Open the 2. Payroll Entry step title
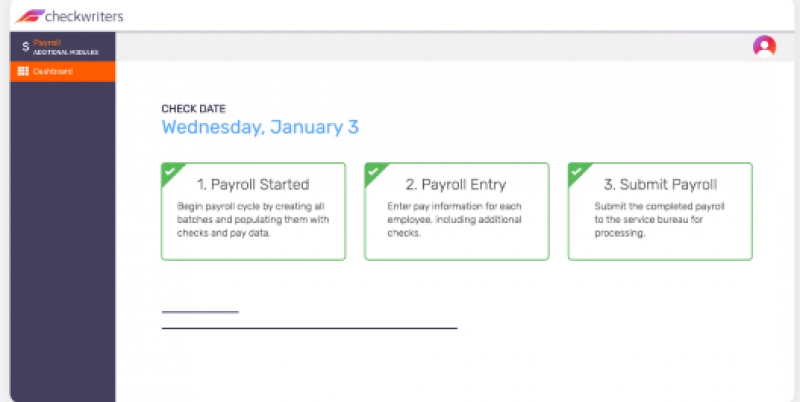Viewport: 800px width, 402px height. pyautogui.click(x=456, y=184)
